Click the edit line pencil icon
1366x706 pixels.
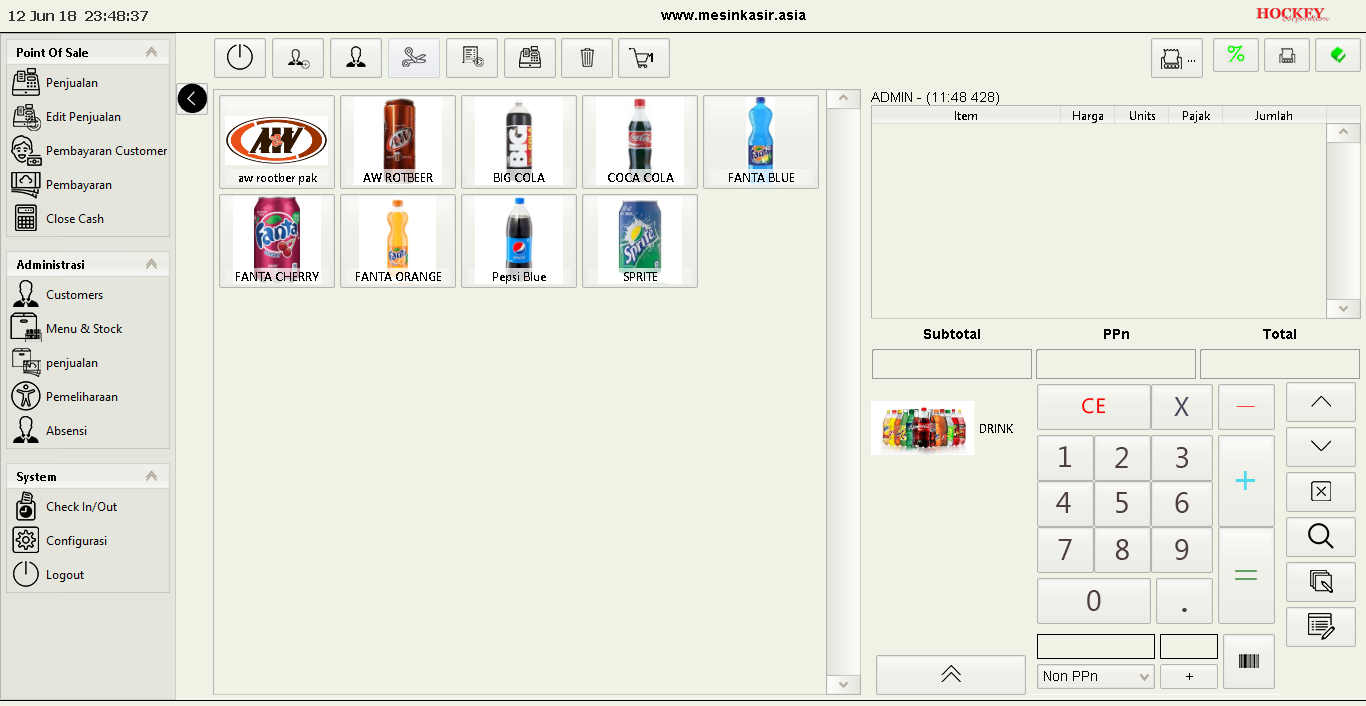click(x=1321, y=627)
